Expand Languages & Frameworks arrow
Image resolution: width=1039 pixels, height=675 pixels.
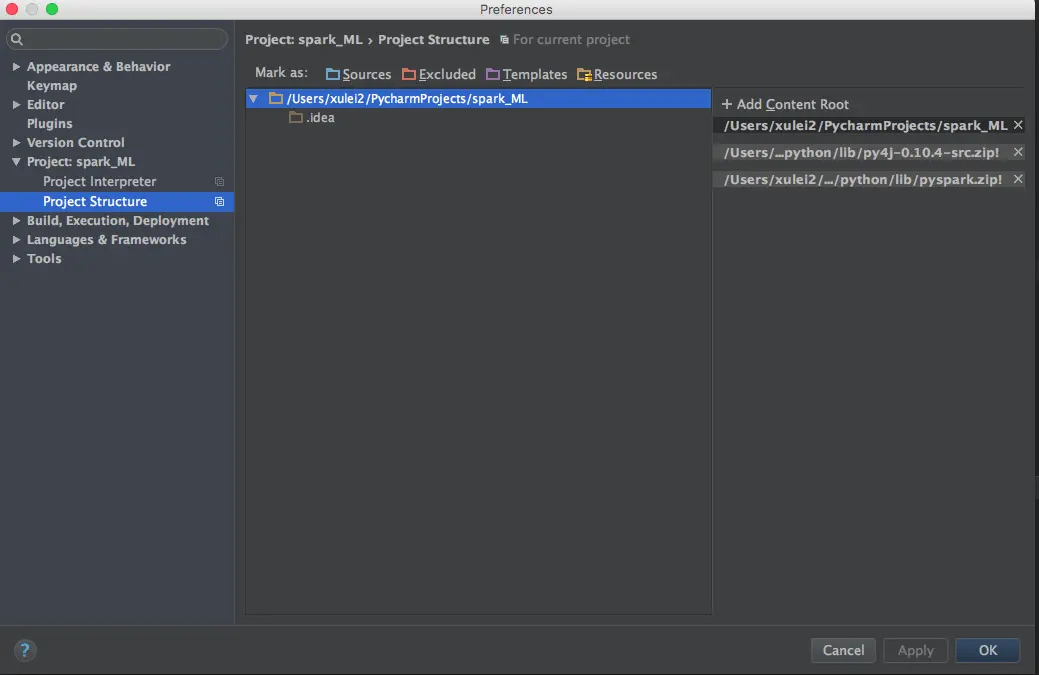16,240
